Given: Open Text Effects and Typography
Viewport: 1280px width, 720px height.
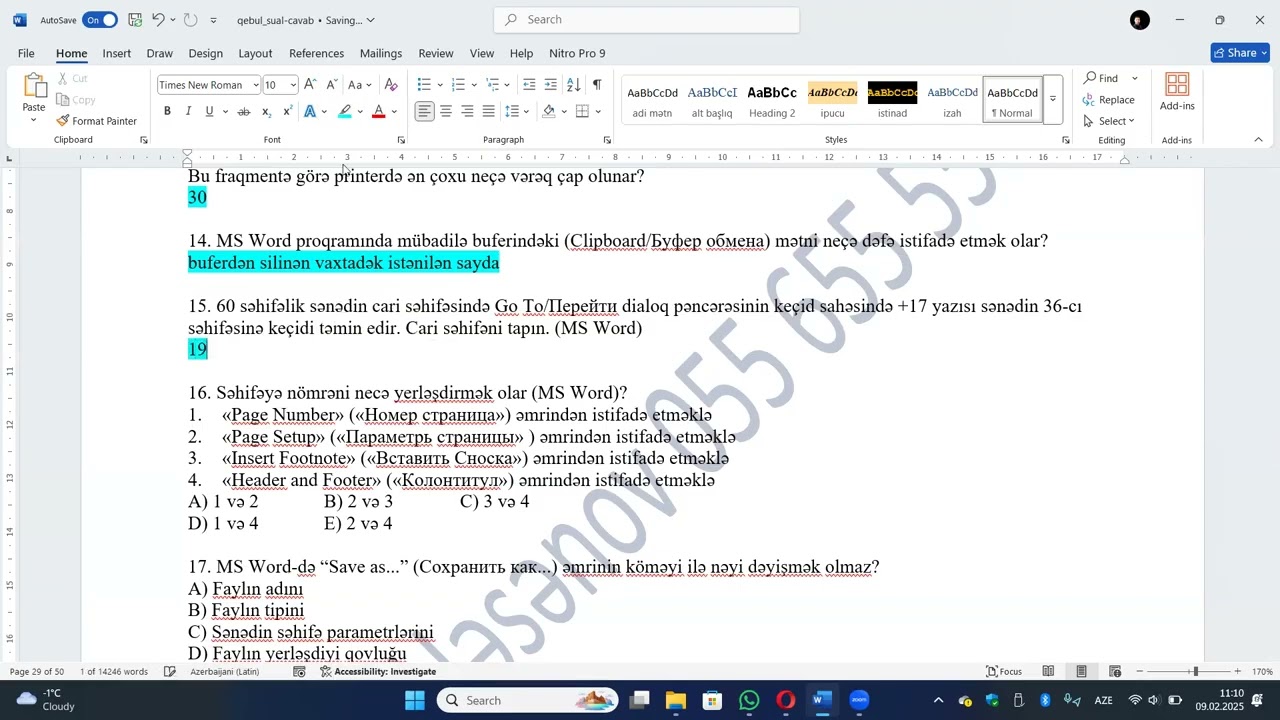Looking at the screenshot, I should coord(311,111).
